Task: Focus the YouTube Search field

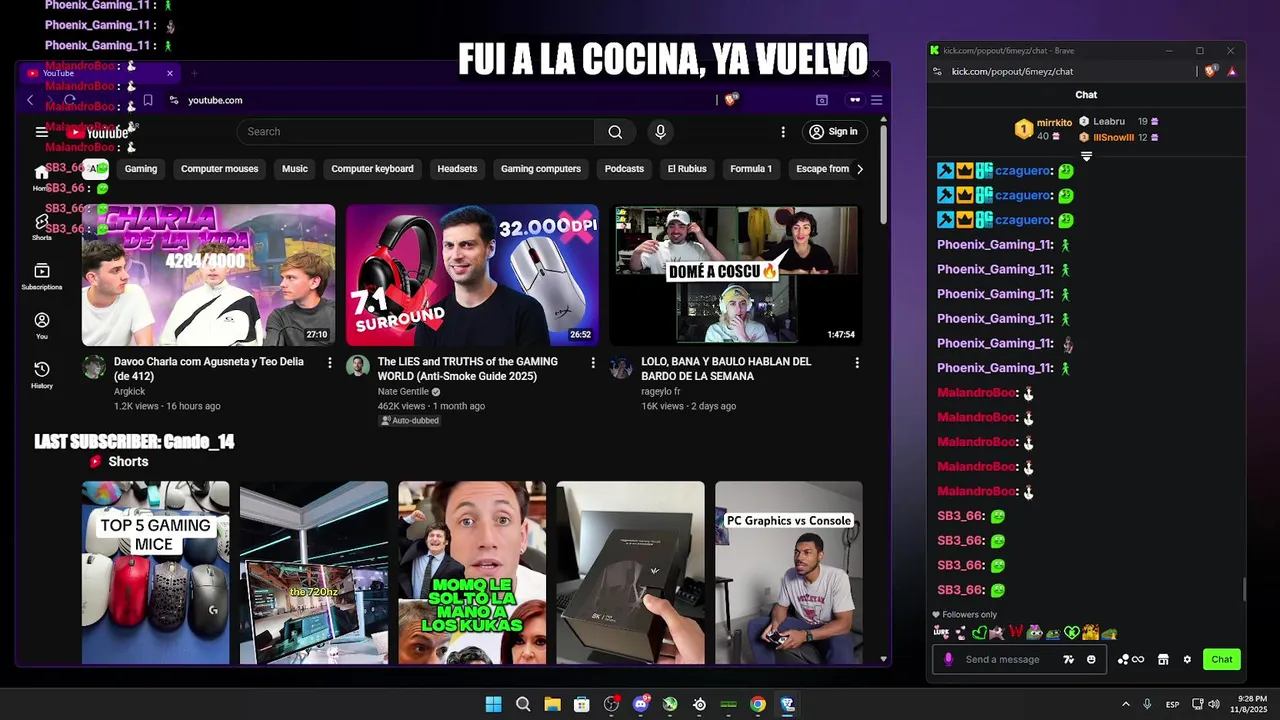Action: 415,132
